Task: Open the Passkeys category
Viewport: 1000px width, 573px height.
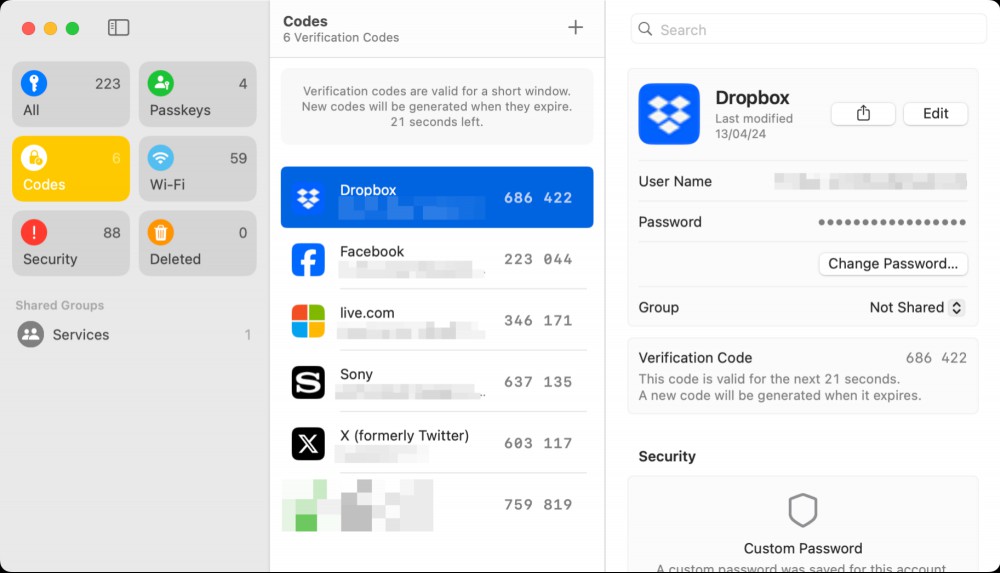Action: (198, 94)
